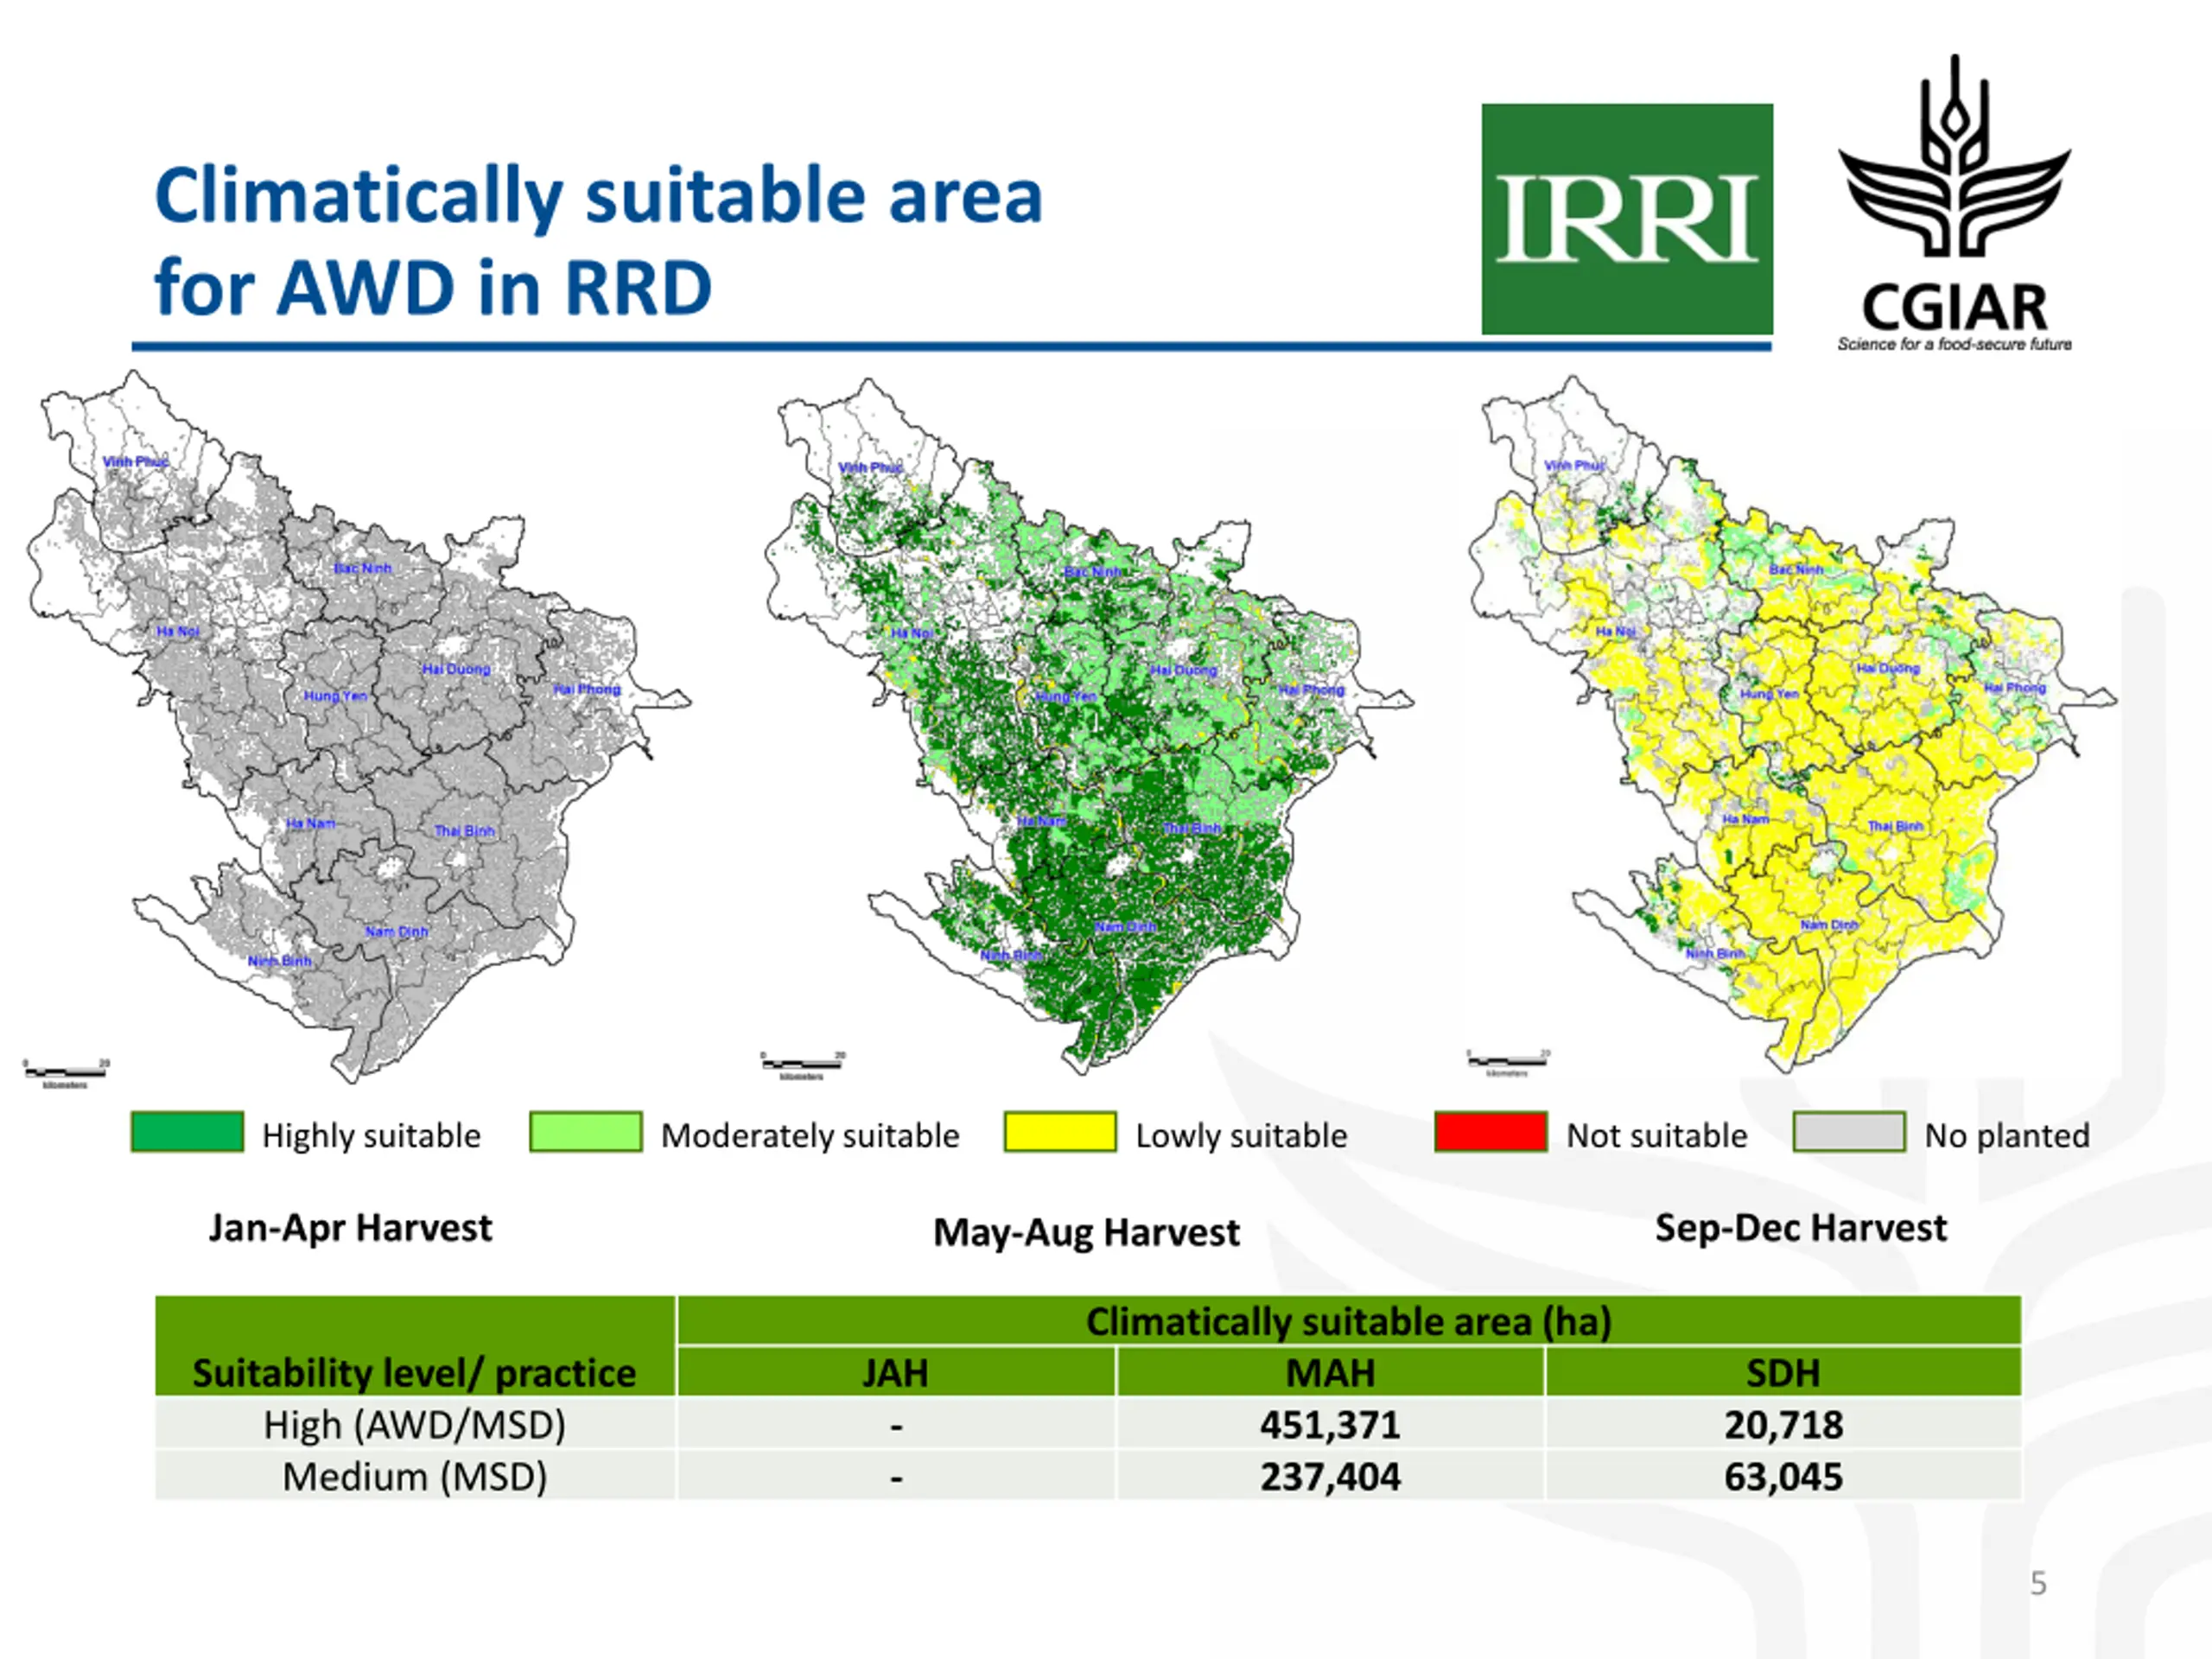Click the 237,404 table value

coord(1330,1477)
